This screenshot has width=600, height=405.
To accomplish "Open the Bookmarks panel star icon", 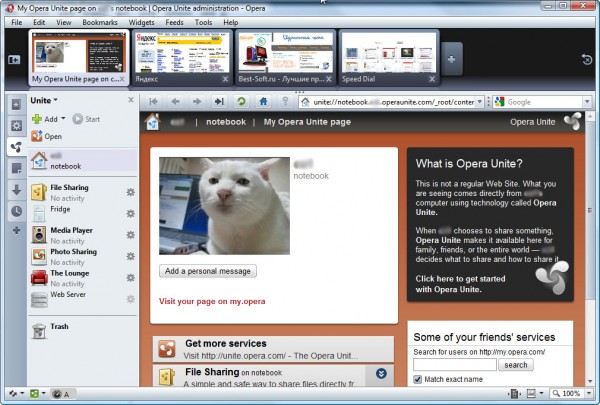I will pyautogui.click(x=16, y=104).
